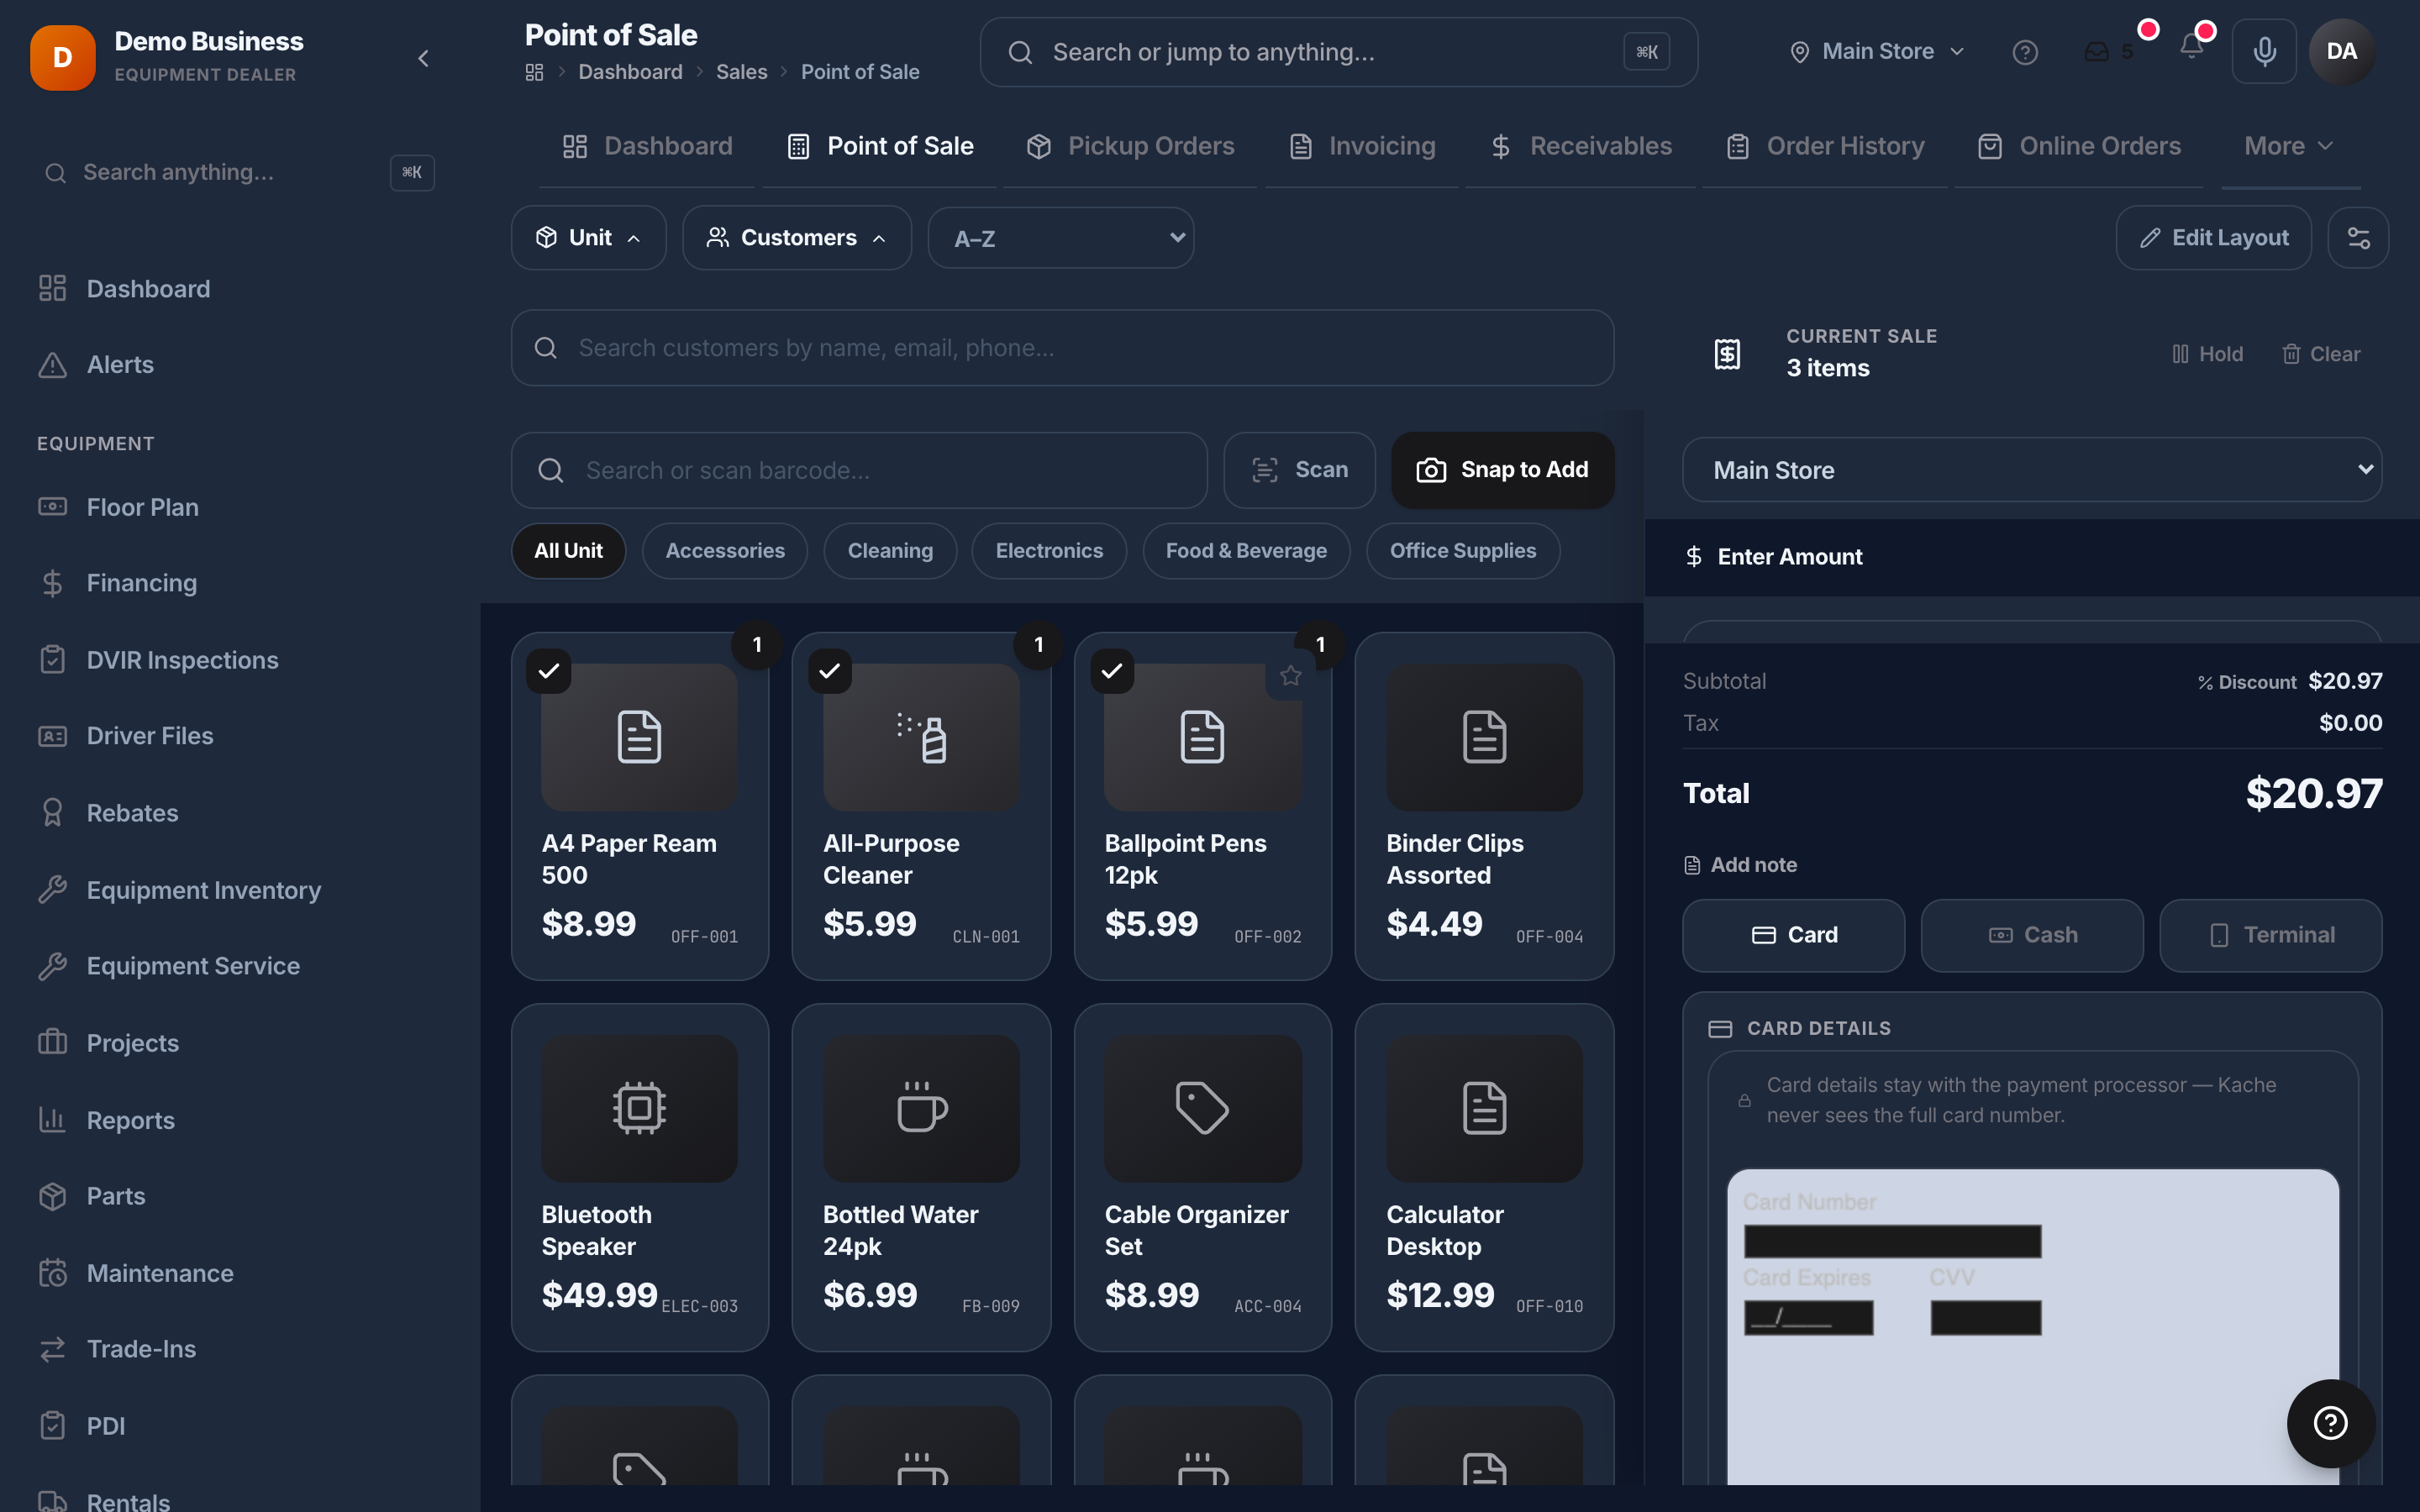Image resolution: width=2420 pixels, height=1512 pixels.
Task: Select Terminal payment method
Action: pyautogui.click(x=2270, y=935)
